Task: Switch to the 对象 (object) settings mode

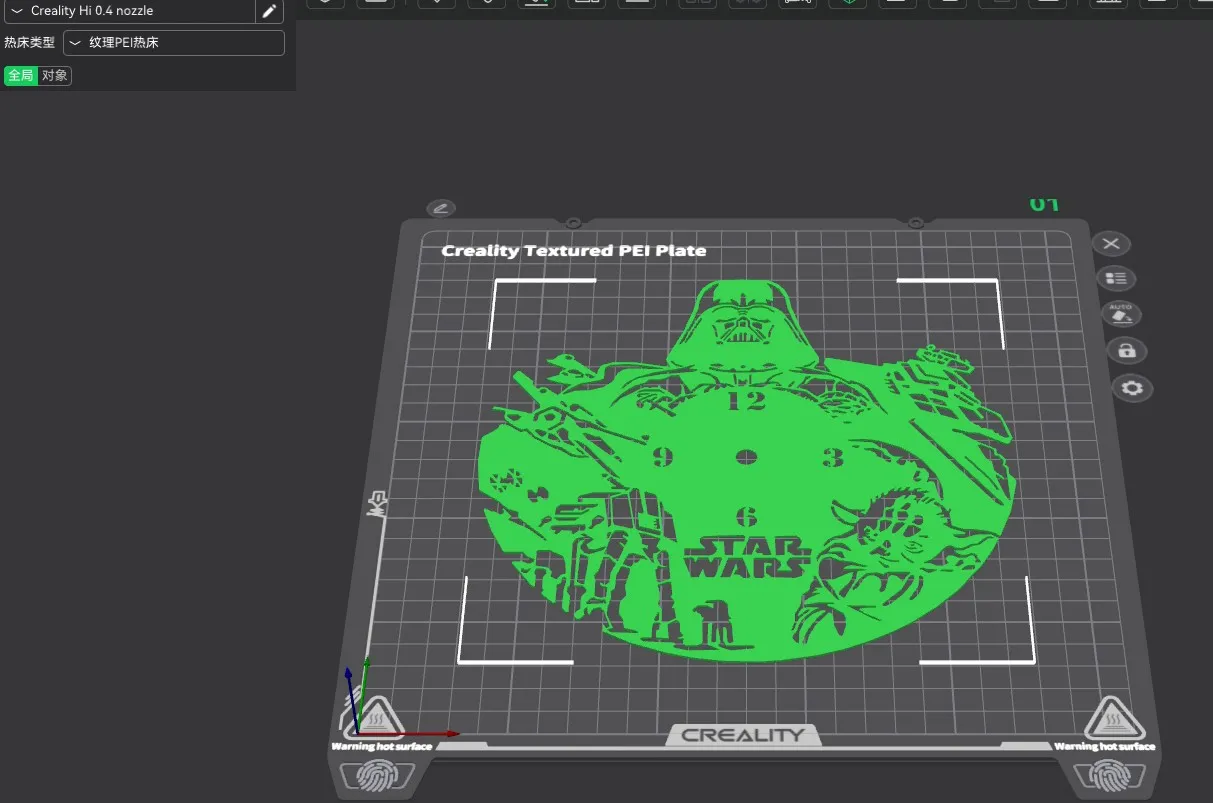Action: (x=55, y=76)
